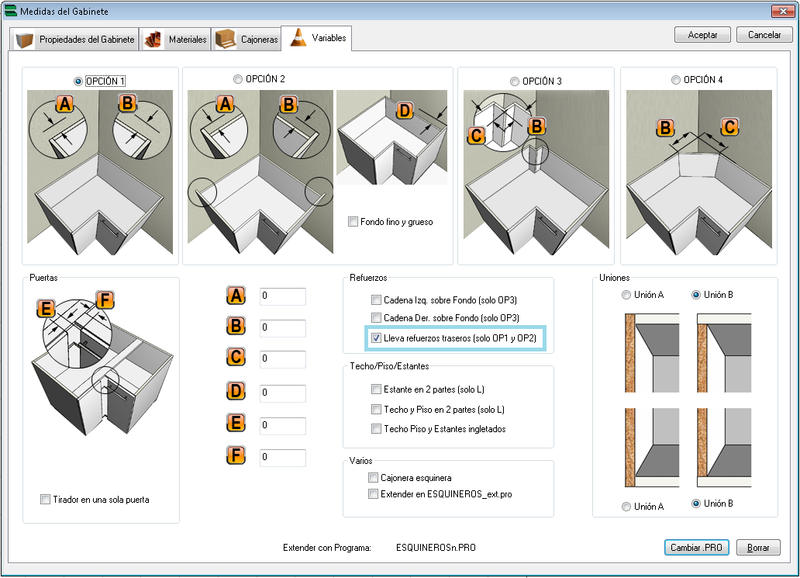
Task: Select upper Unión B radio button
Action: click(695, 295)
